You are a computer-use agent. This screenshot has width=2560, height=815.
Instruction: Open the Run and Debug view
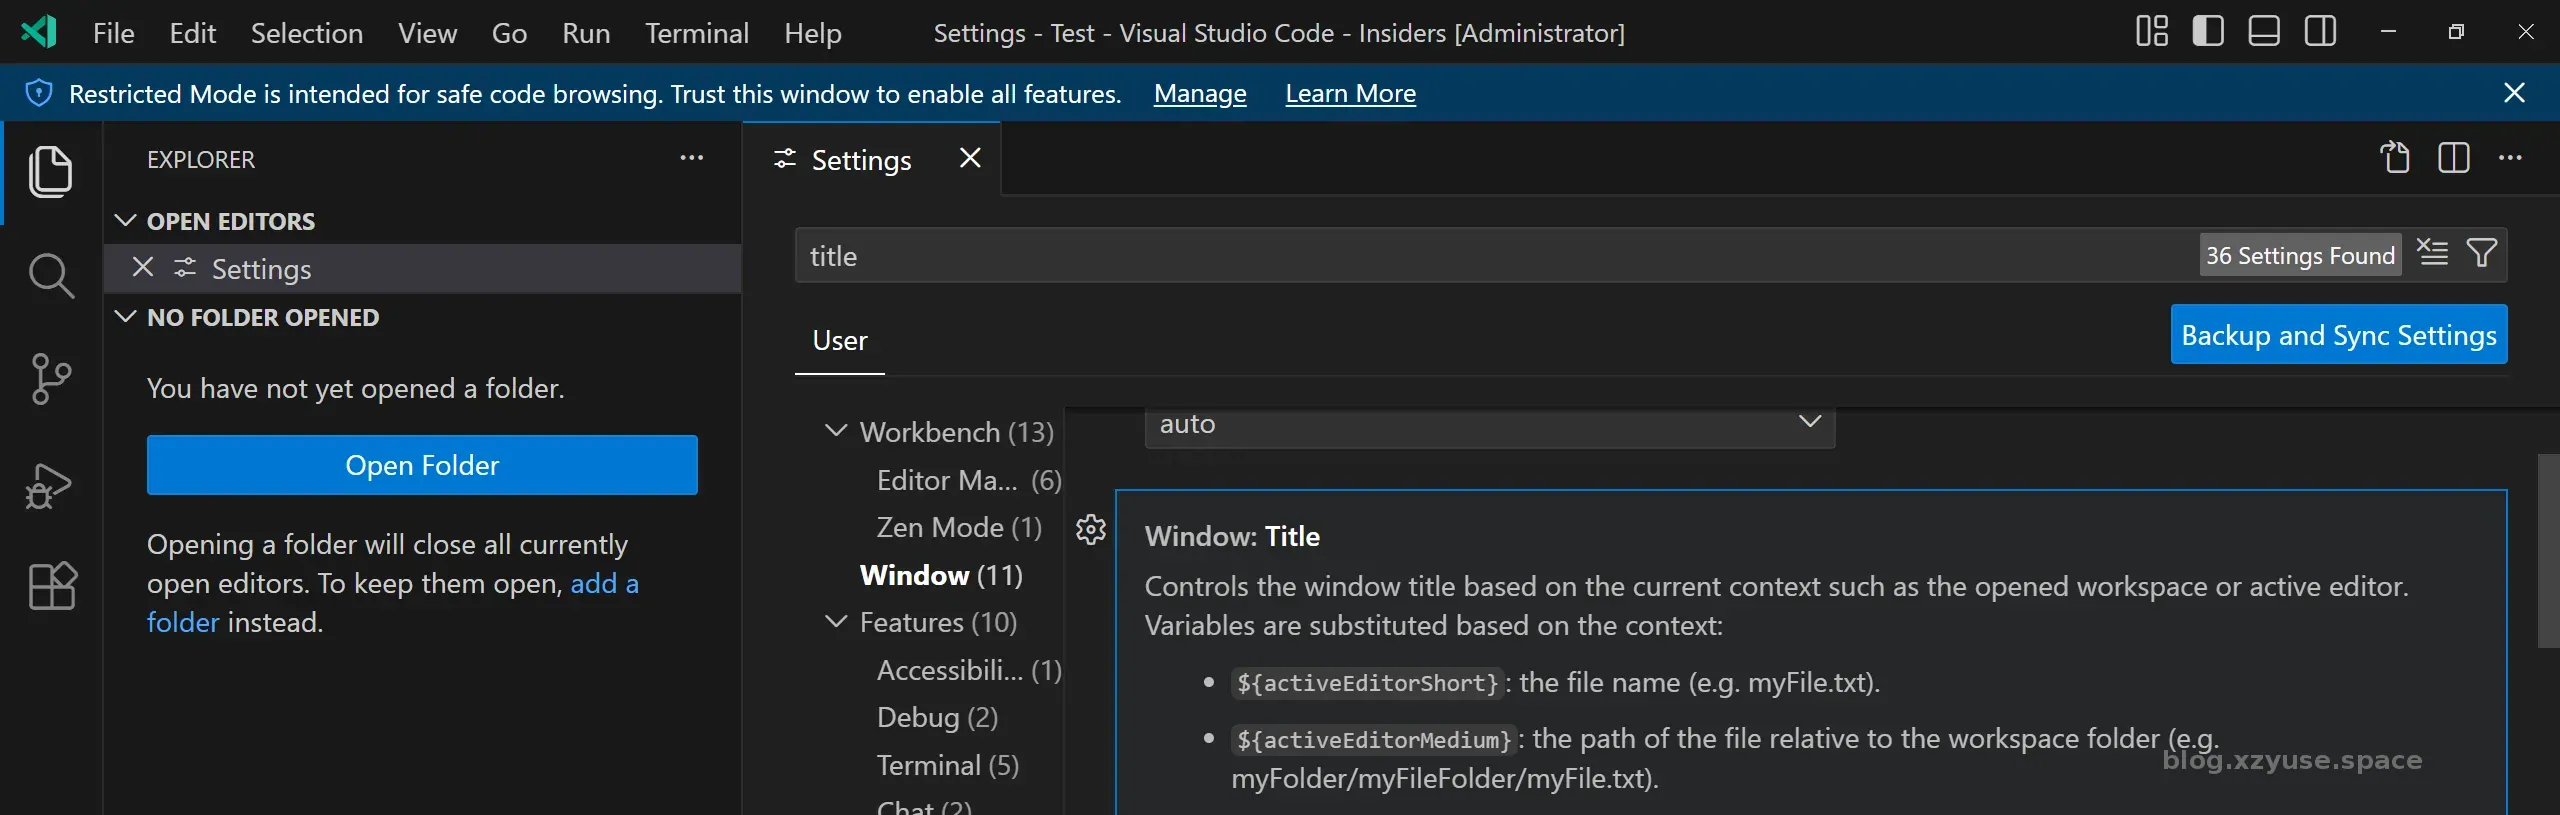[x=50, y=486]
